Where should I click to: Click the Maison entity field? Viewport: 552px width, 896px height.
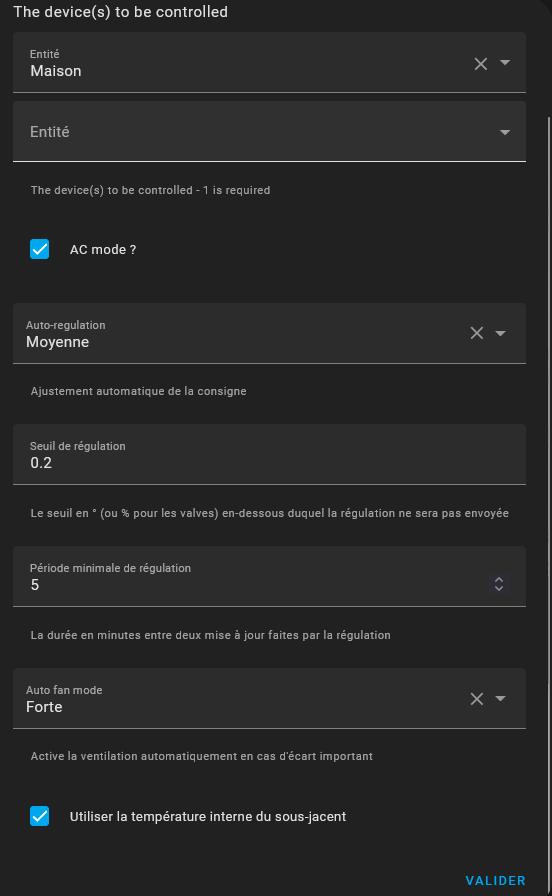pos(269,62)
